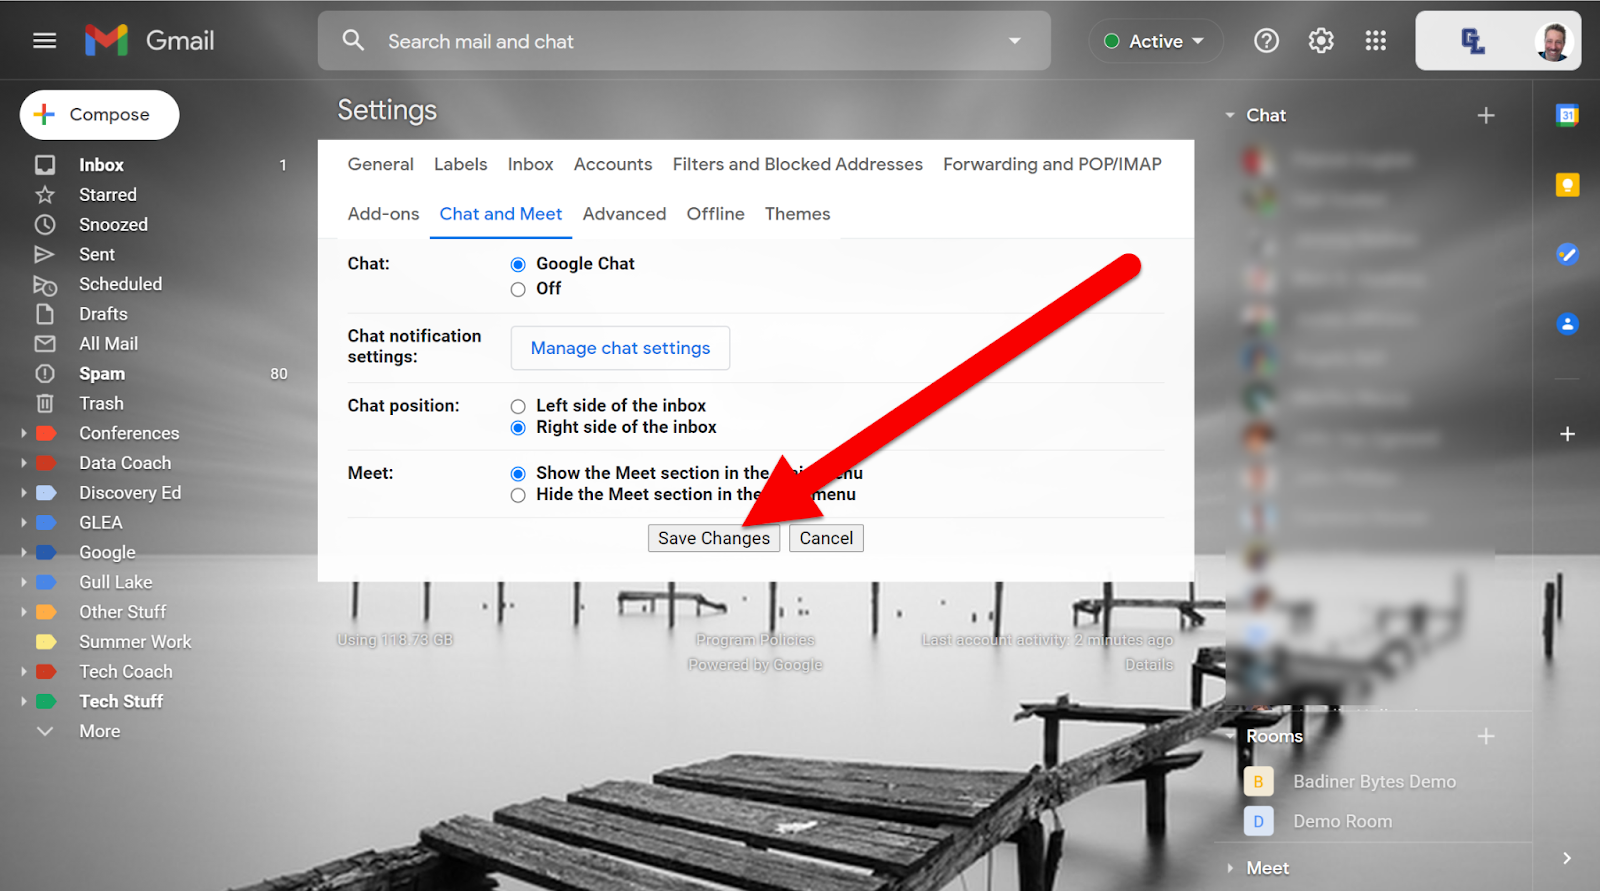Screen dimensions: 1600x891
Task: Open the Accounts settings tab
Action: 613,165
